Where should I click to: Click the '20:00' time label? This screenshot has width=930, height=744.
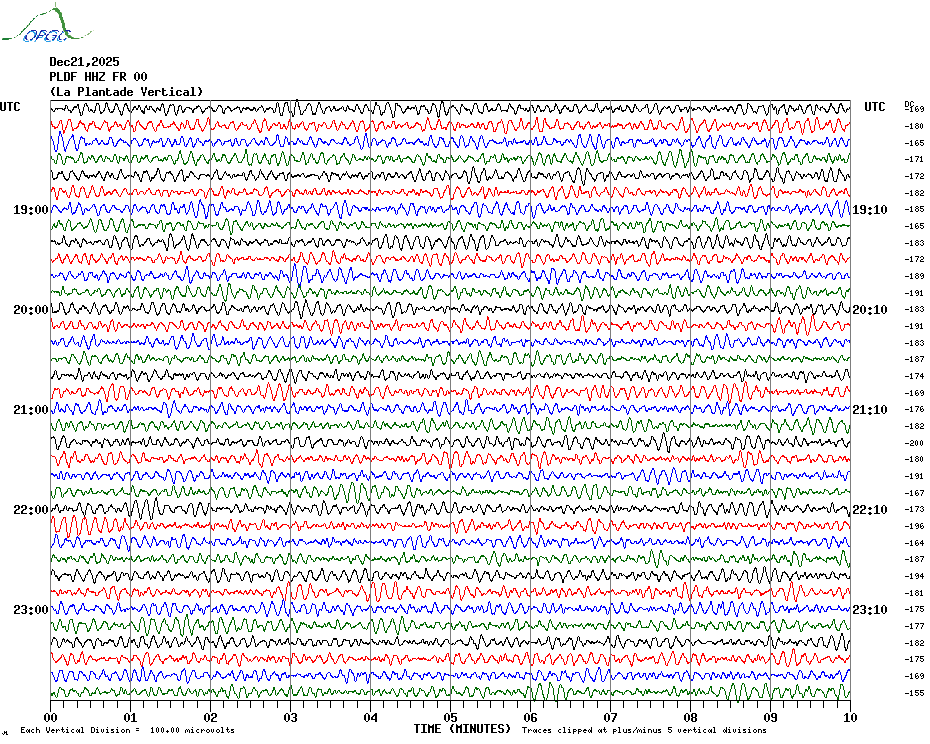31,310
